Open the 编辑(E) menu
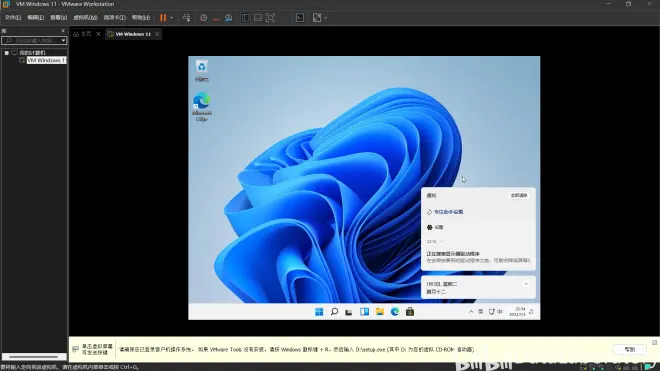Screen dimensions: 660x371 coord(35,18)
